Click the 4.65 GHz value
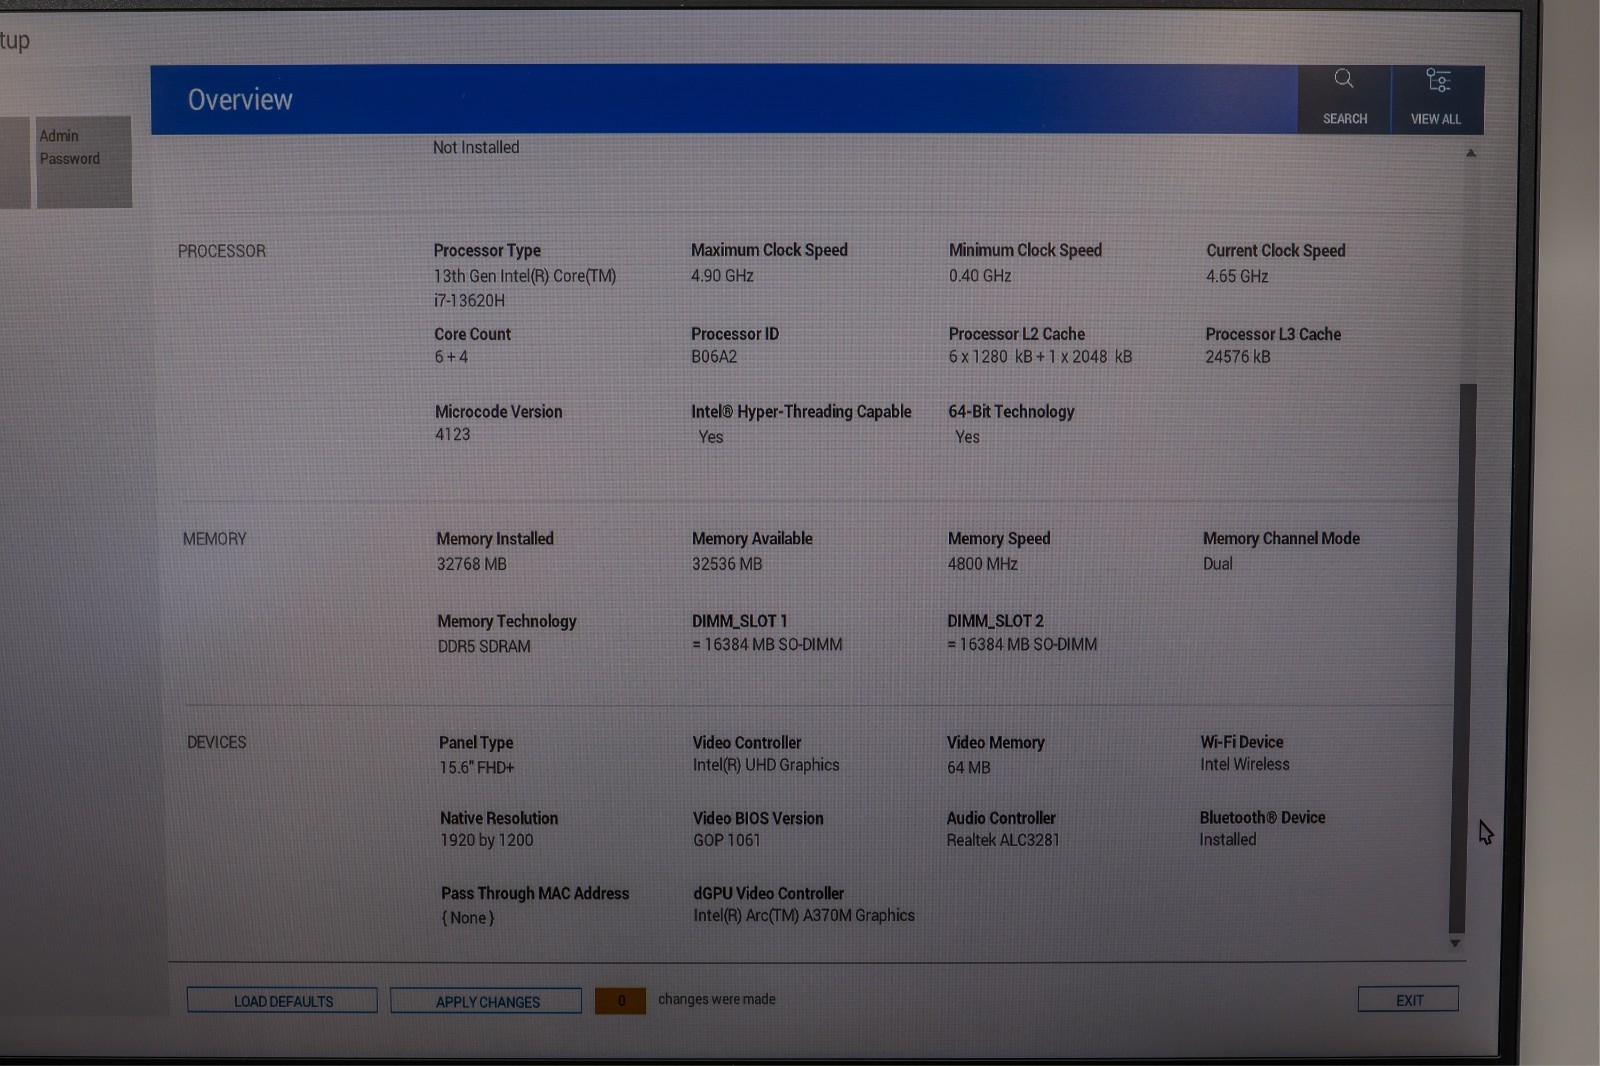The height and width of the screenshot is (1066, 1600). coord(1237,277)
